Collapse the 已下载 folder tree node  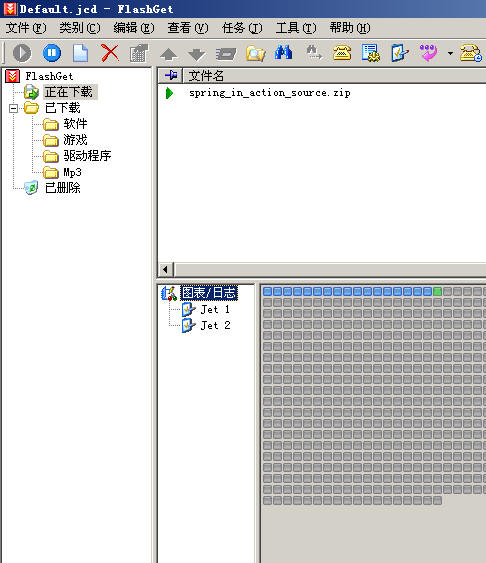pyautogui.click(x=13, y=108)
